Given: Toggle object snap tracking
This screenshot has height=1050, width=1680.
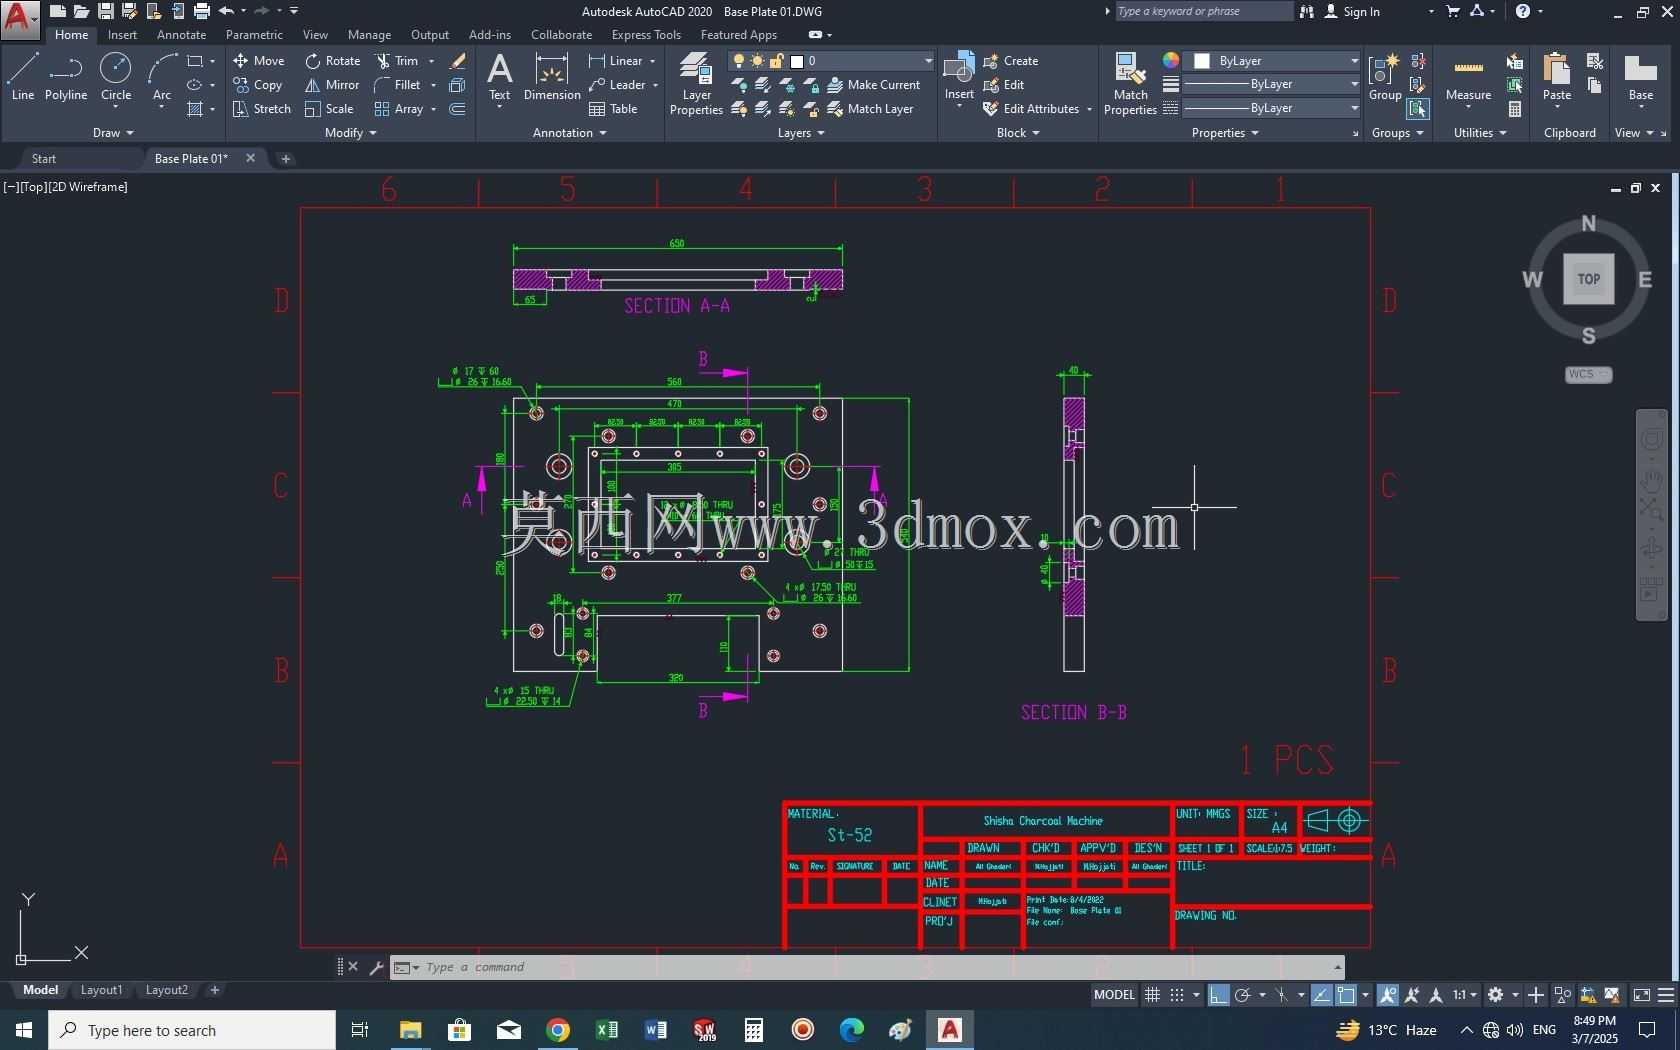Looking at the screenshot, I should 1321,995.
